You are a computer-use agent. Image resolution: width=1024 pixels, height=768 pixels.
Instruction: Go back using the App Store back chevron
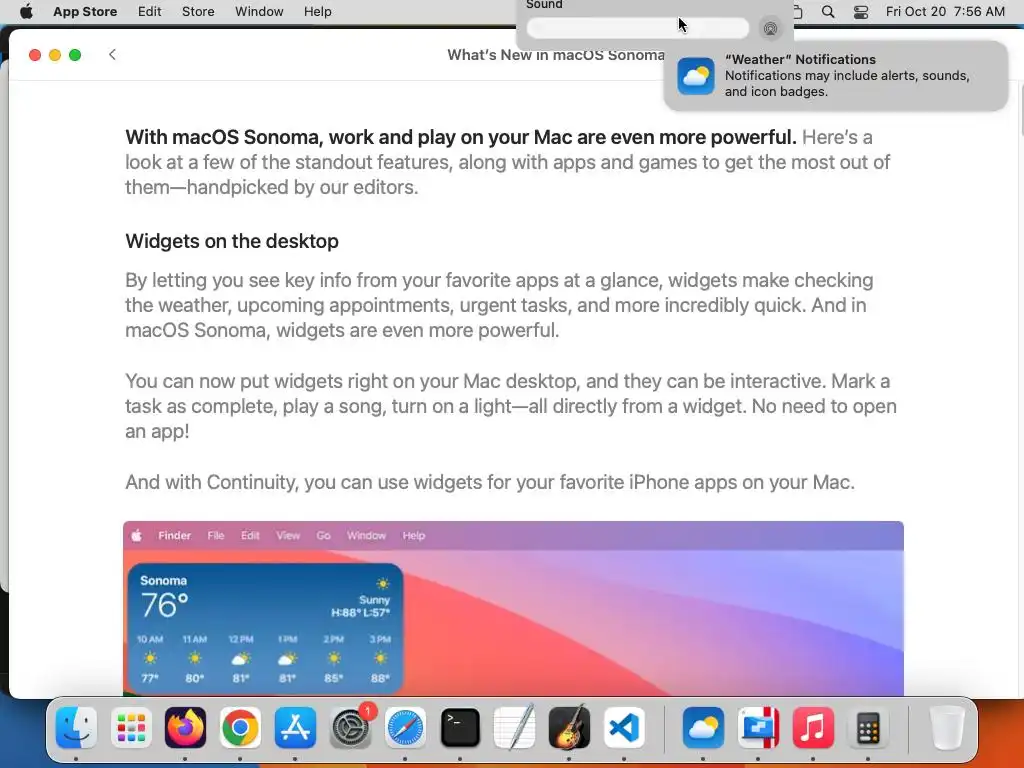coord(112,55)
